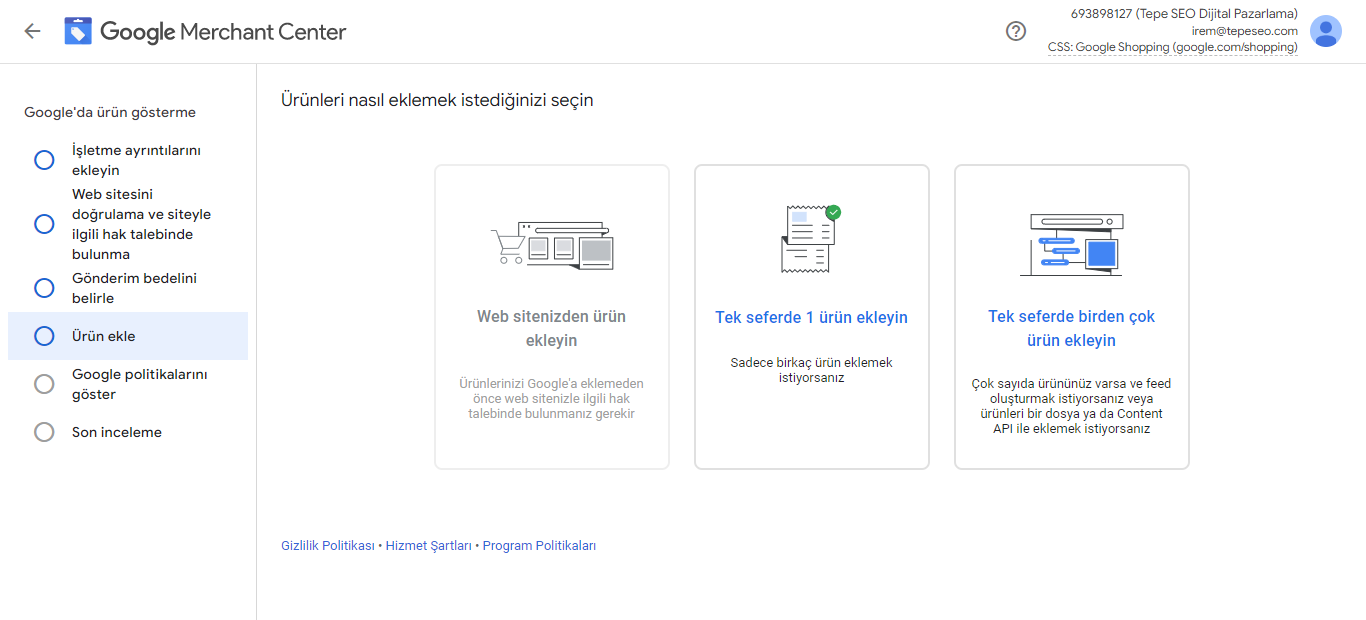The height and width of the screenshot is (620, 1366).
Task: Choose Tek seferde birden çok ürün ekleyin
Action: pyautogui.click(x=1071, y=328)
